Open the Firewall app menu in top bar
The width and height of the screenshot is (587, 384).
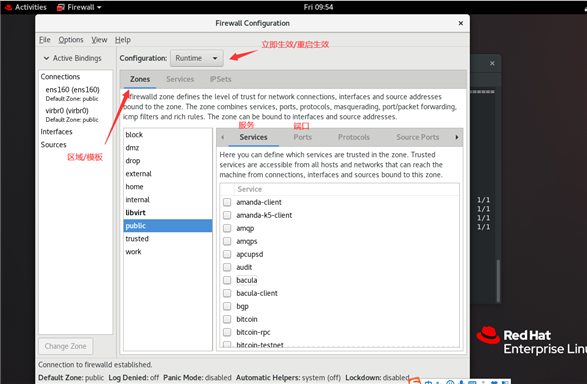(x=79, y=7)
